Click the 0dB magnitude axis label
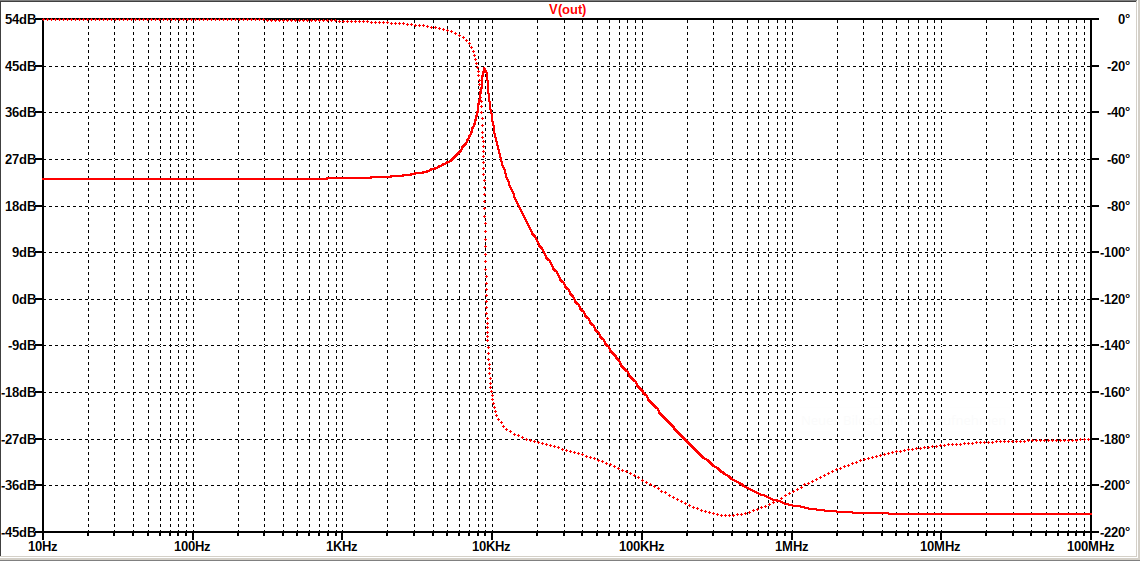Viewport: 1140px width, 561px height. point(22,299)
